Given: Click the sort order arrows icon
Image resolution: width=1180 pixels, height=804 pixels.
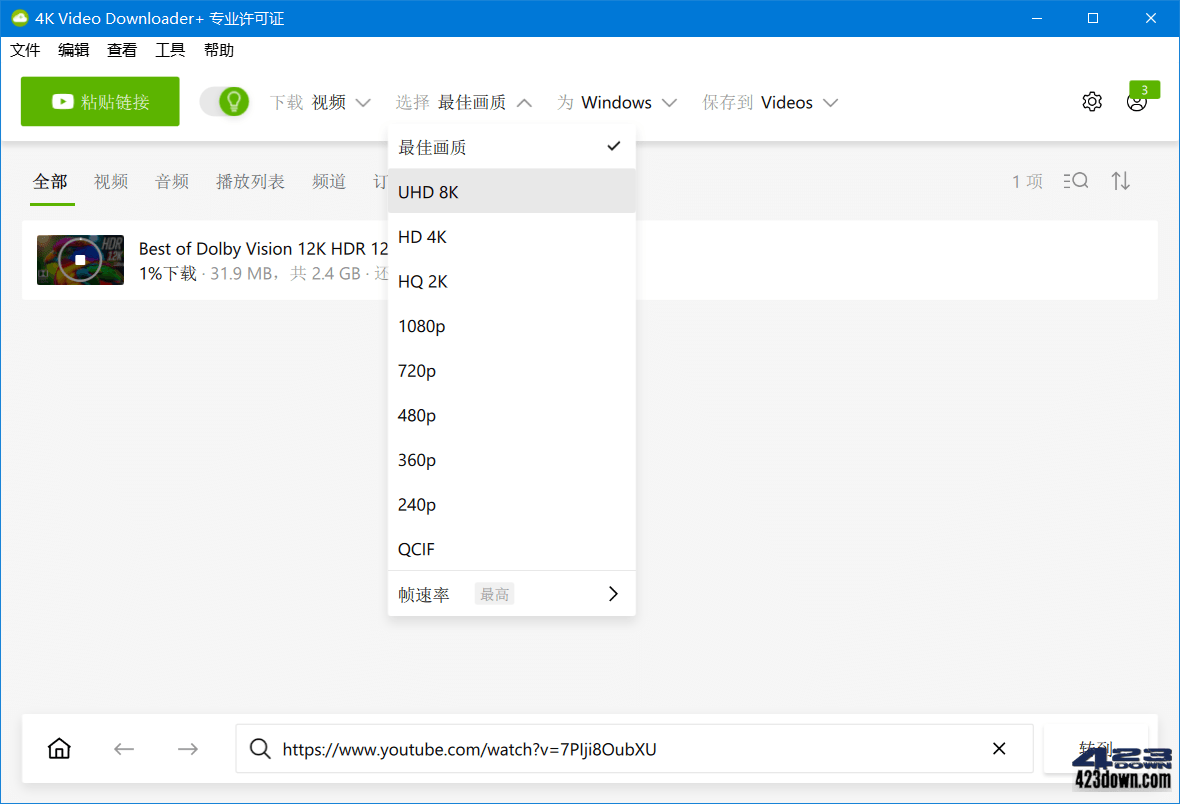Looking at the screenshot, I should tap(1120, 181).
